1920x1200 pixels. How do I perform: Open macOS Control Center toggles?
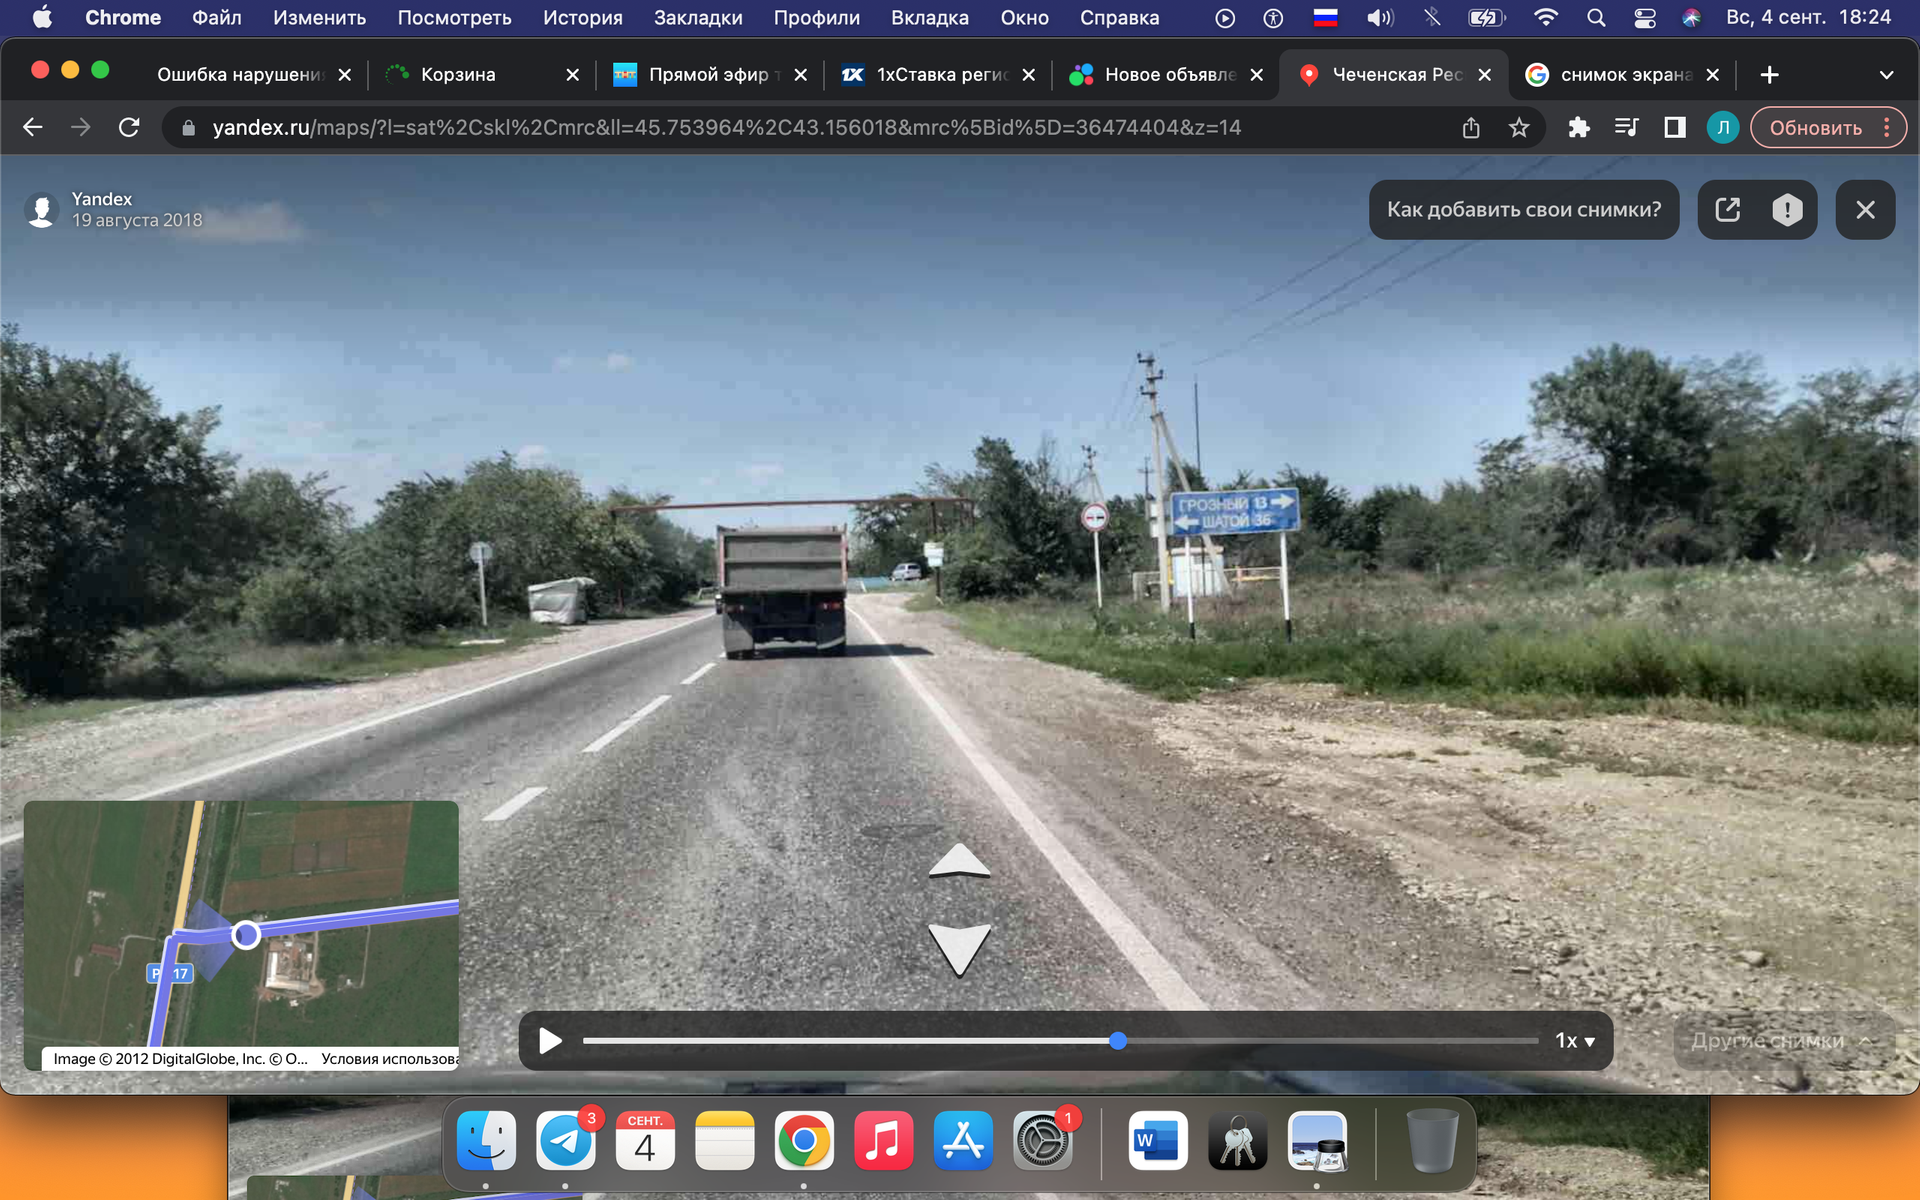coord(1644,18)
